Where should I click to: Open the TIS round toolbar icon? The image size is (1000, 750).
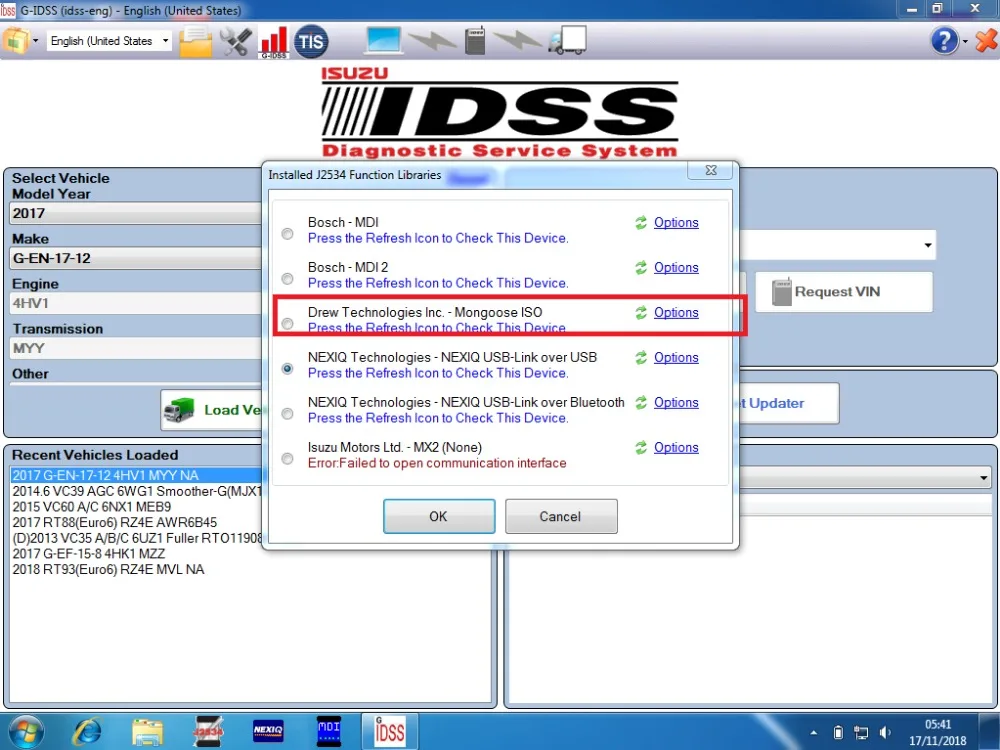[311, 41]
